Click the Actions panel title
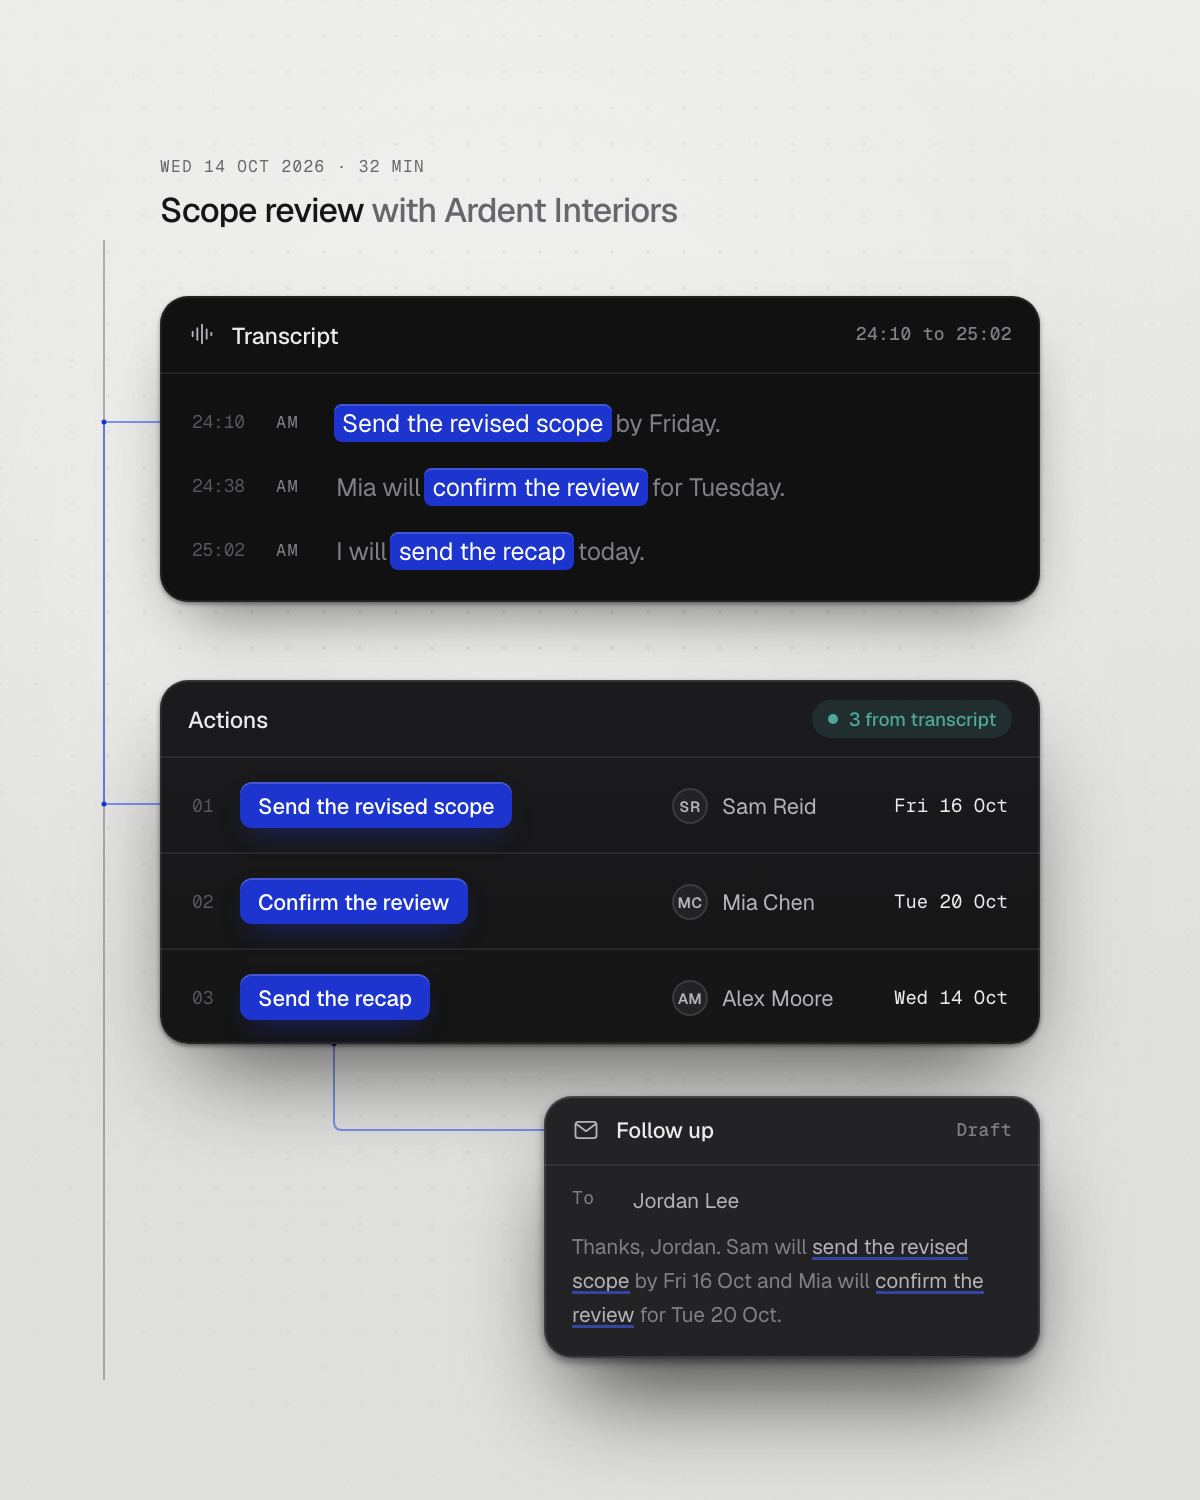The height and width of the screenshot is (1500, 1200). point(228,720)
